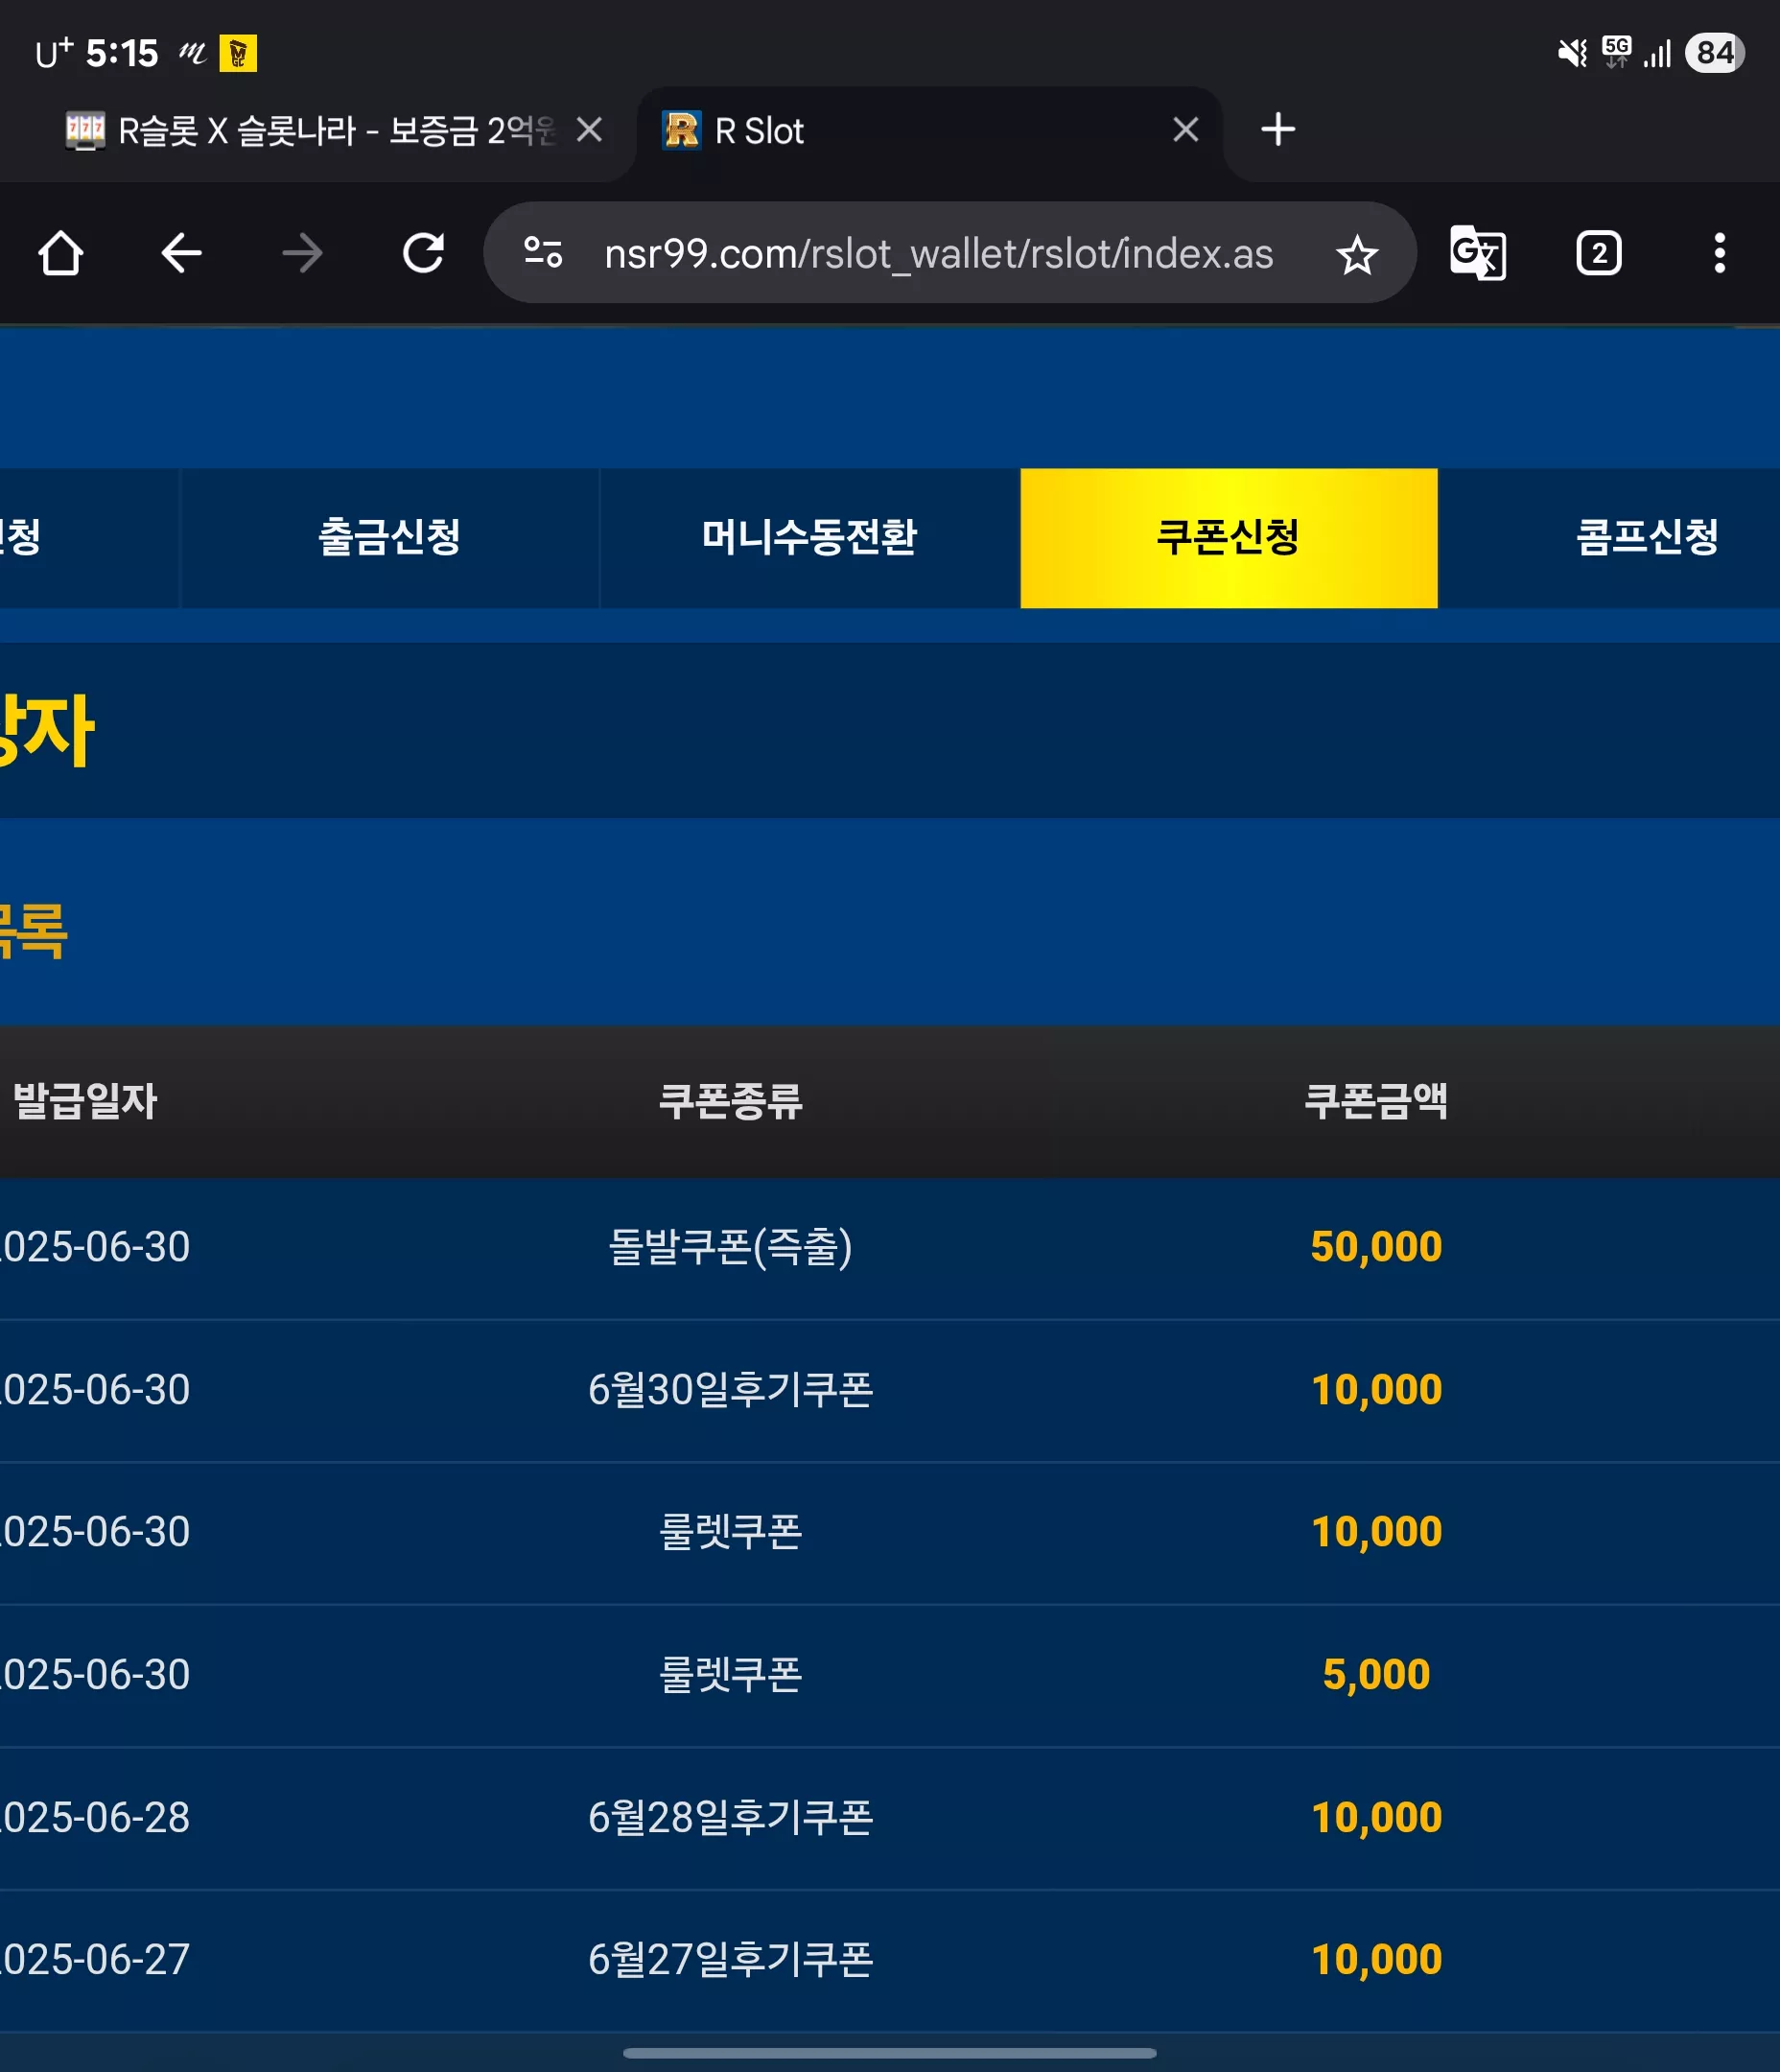Close the R슬롯 X 슬롯나라 tab
This screenshot has width=1780, height=2072.
point(589,129)
